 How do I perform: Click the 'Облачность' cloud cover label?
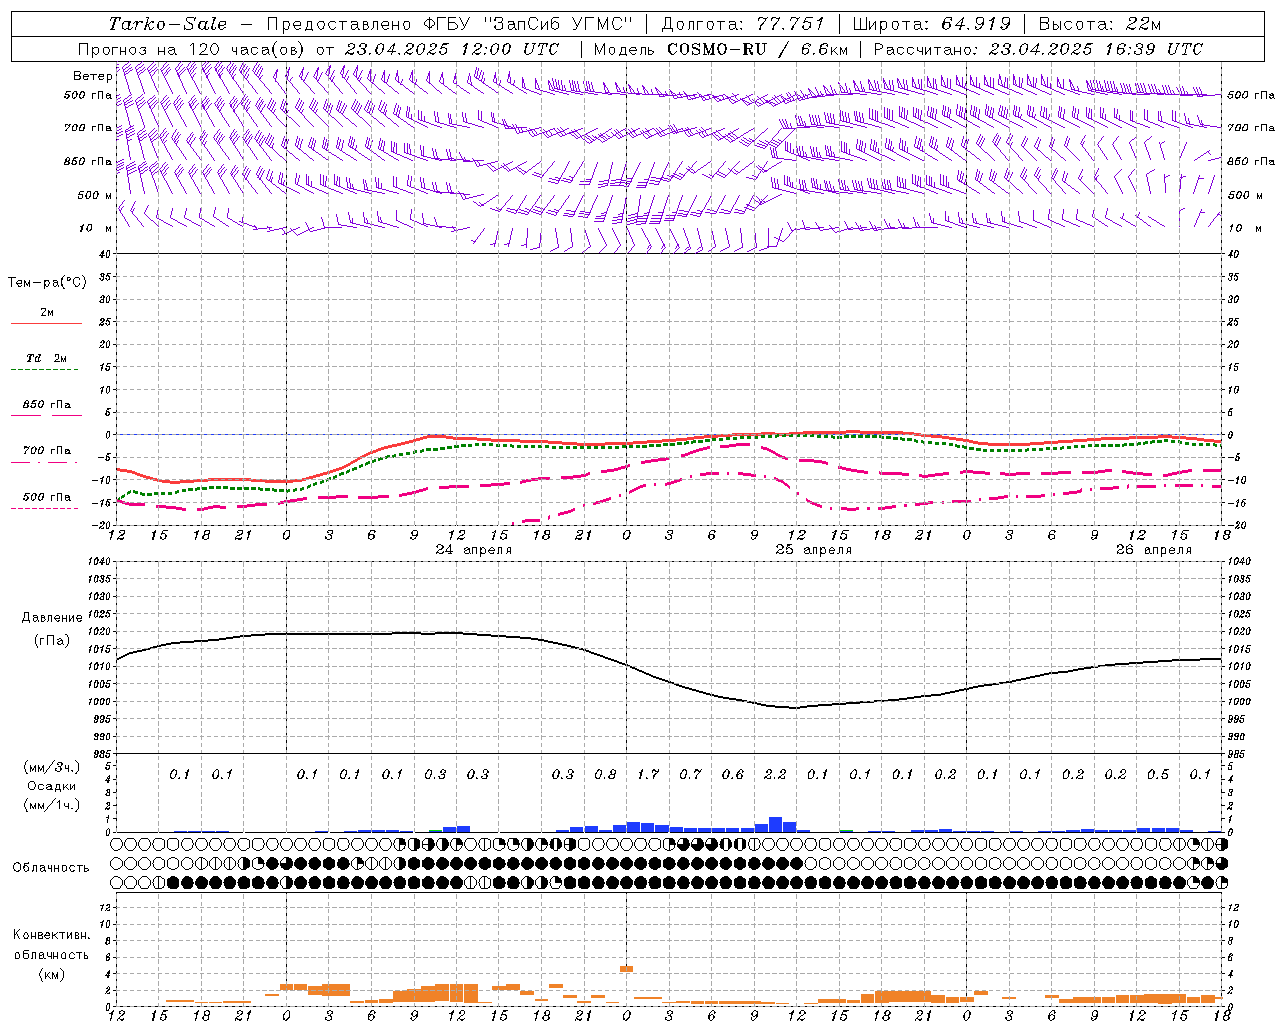[51, 868]
